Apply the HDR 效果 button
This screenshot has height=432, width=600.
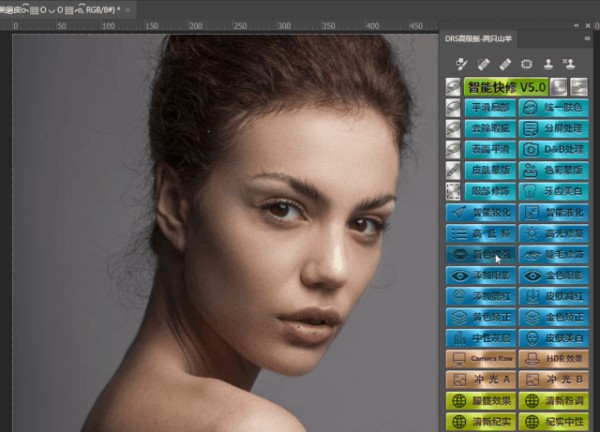pos(553,359)
